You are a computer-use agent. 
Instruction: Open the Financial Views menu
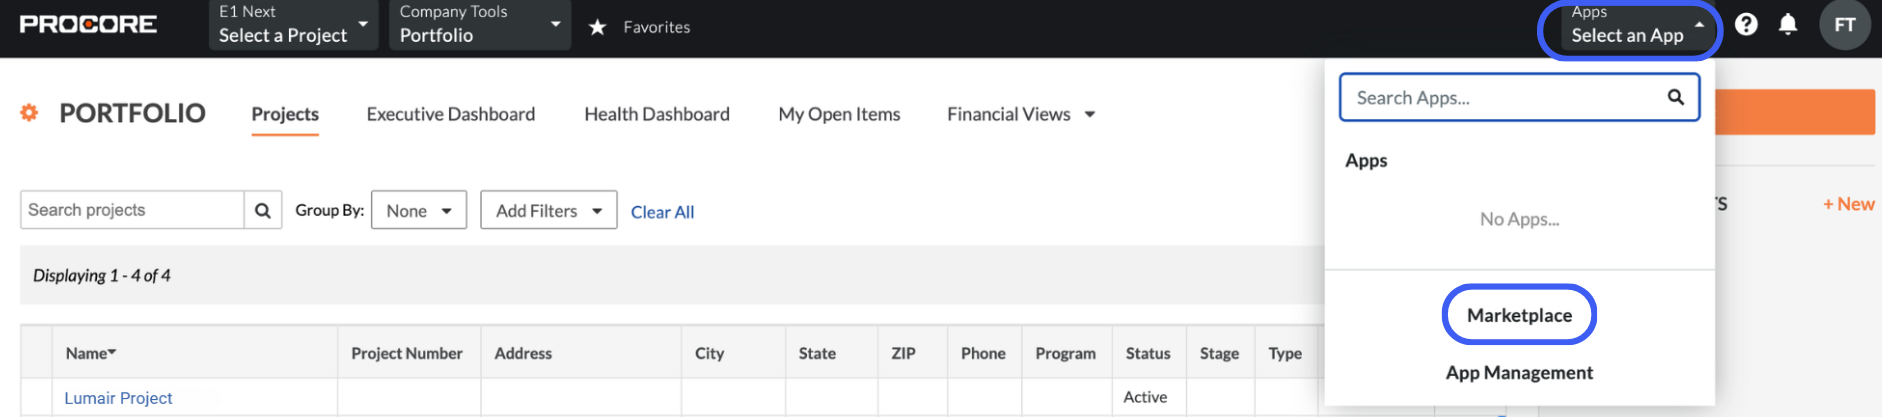coord(1021,114)
